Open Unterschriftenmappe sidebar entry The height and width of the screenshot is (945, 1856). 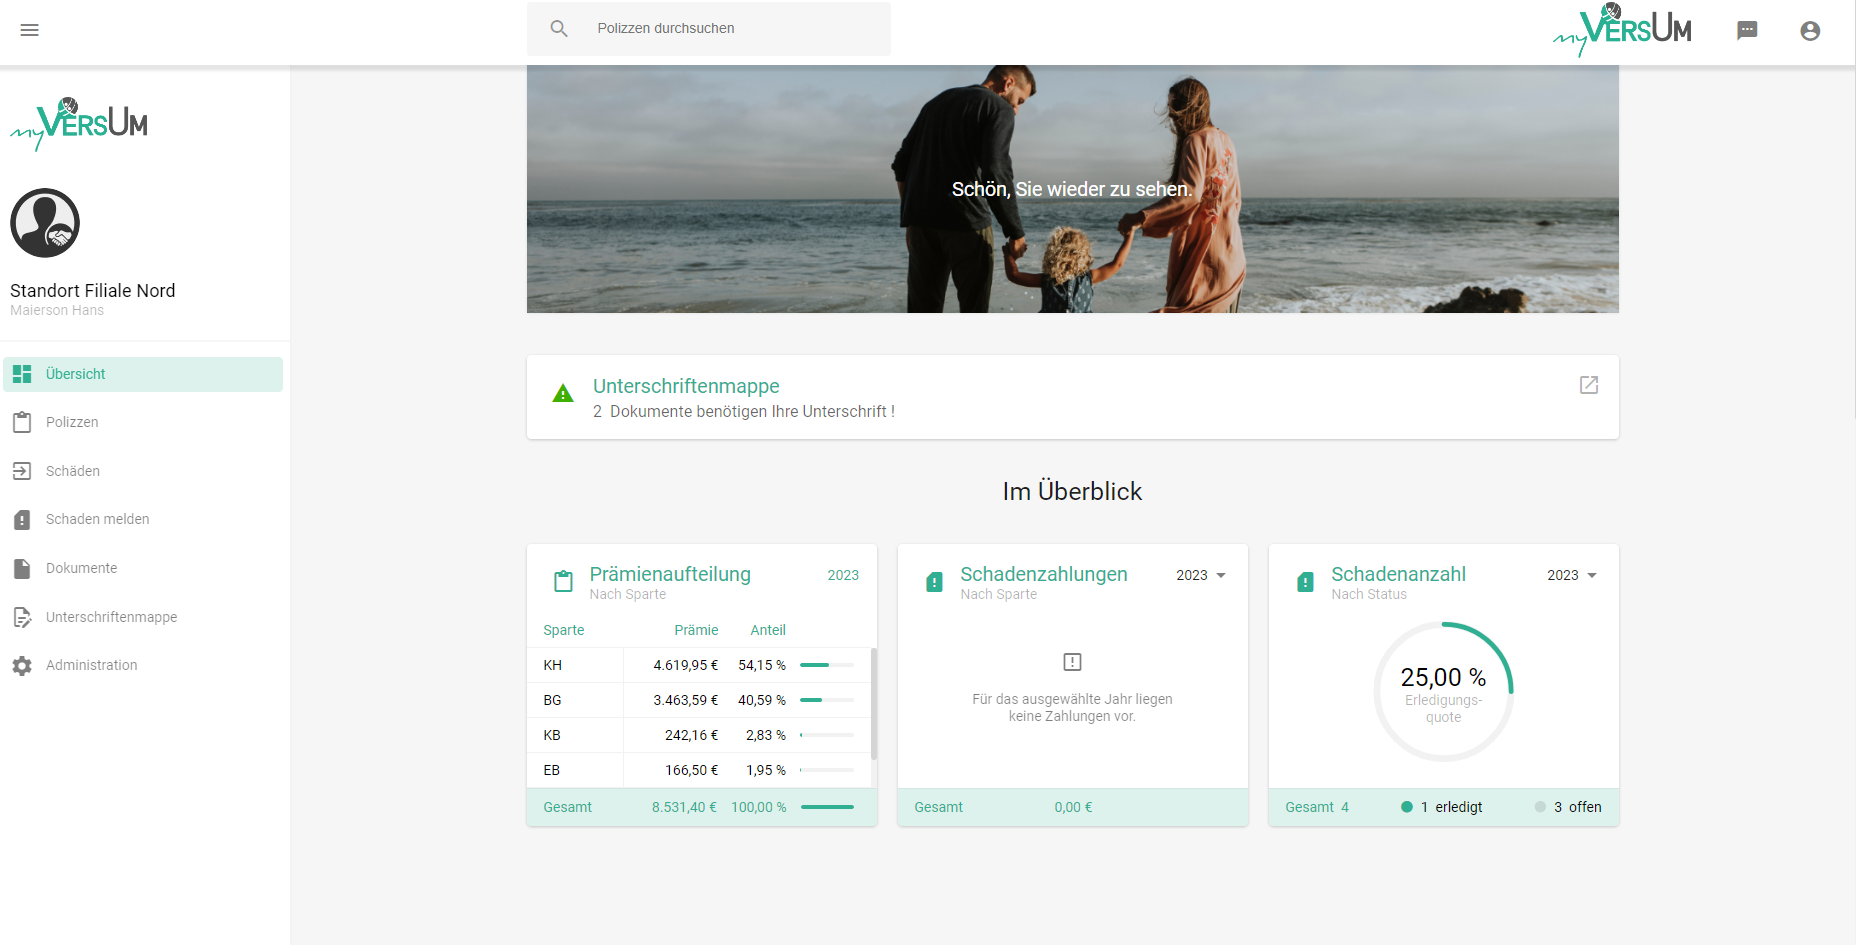point(143,617)
